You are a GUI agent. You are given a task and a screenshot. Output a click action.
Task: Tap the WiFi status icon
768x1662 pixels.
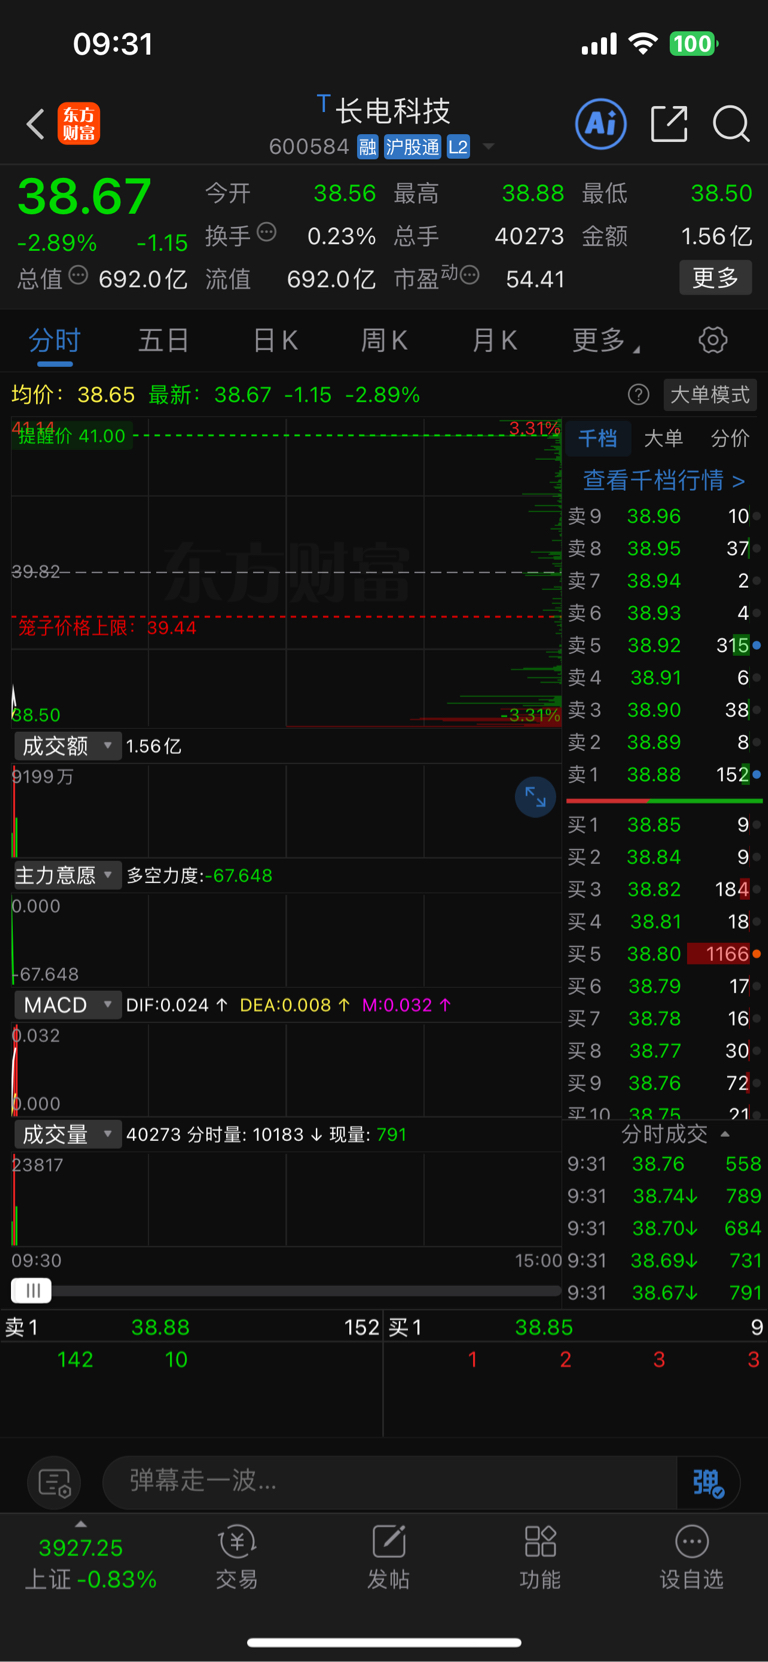pyautogui.click(x=643, y=43)
